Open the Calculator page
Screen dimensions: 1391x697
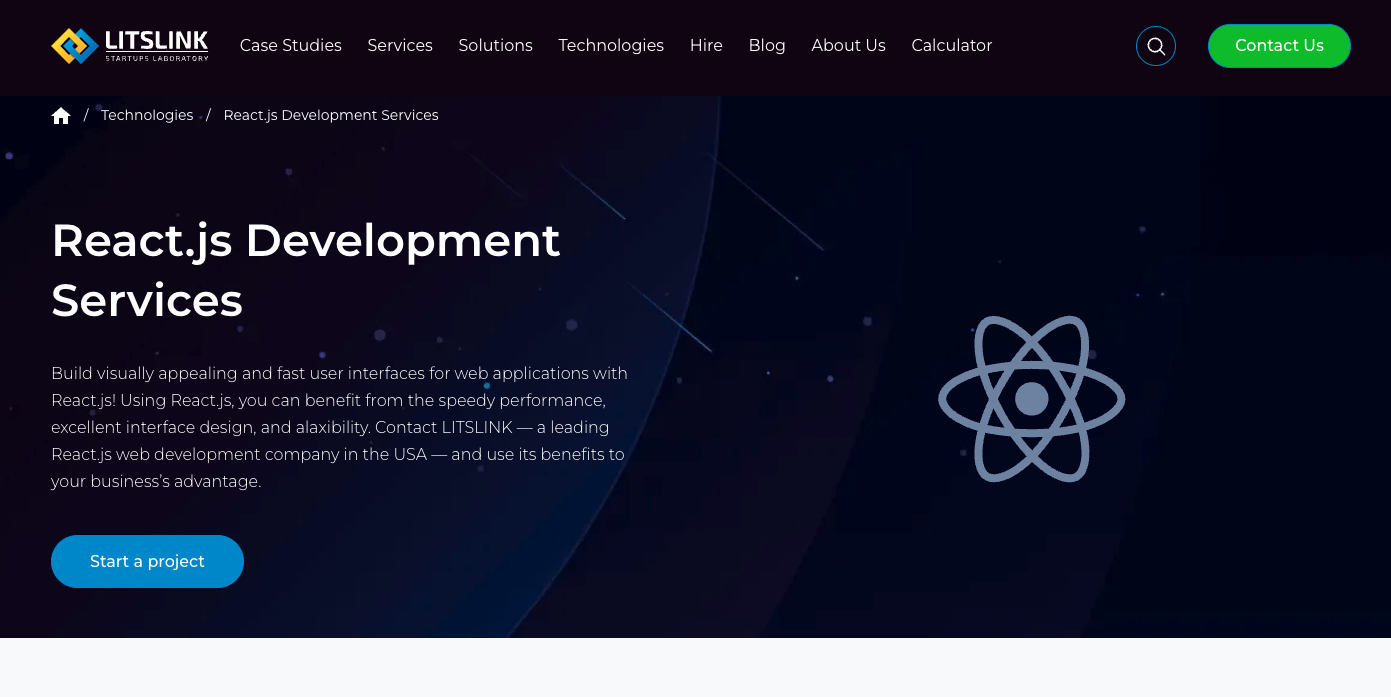click(x=952, y=45)
